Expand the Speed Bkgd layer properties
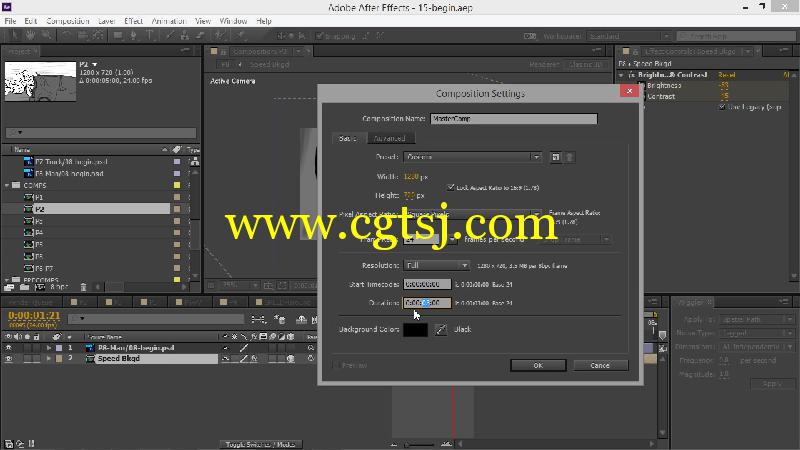The height and width of the screenshot is (450, 800). 49,359
